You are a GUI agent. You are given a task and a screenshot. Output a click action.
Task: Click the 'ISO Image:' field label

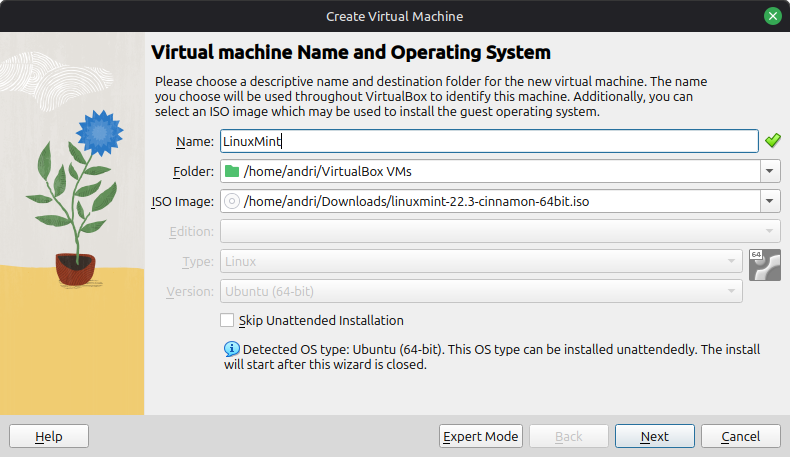point(183,202)
